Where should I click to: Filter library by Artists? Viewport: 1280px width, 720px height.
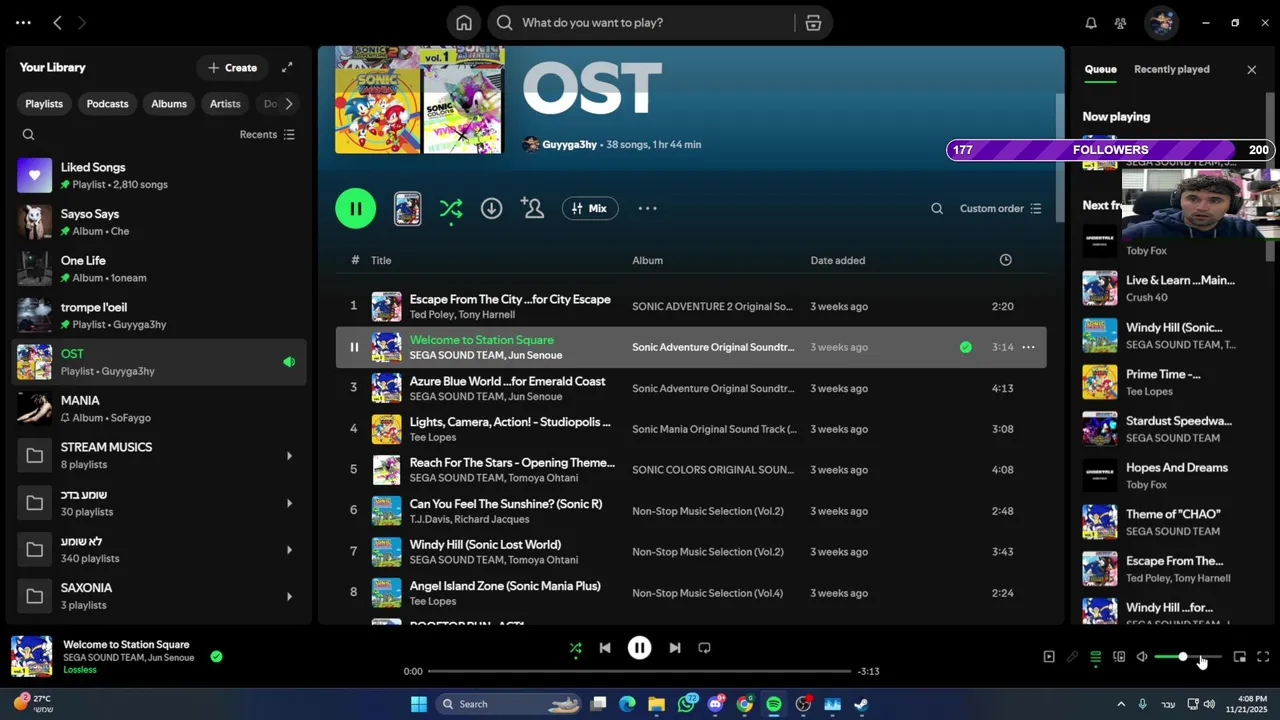click(225, 104)
